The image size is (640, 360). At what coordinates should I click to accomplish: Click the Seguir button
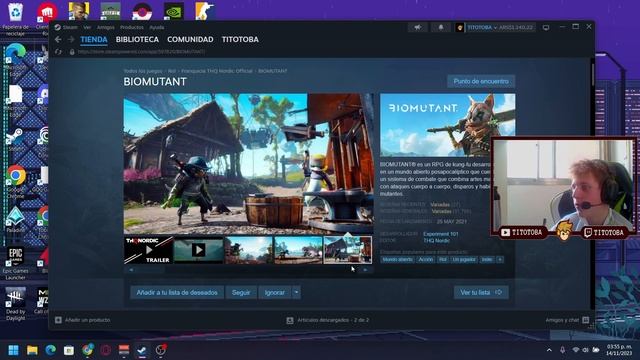(x=241, y=293)
